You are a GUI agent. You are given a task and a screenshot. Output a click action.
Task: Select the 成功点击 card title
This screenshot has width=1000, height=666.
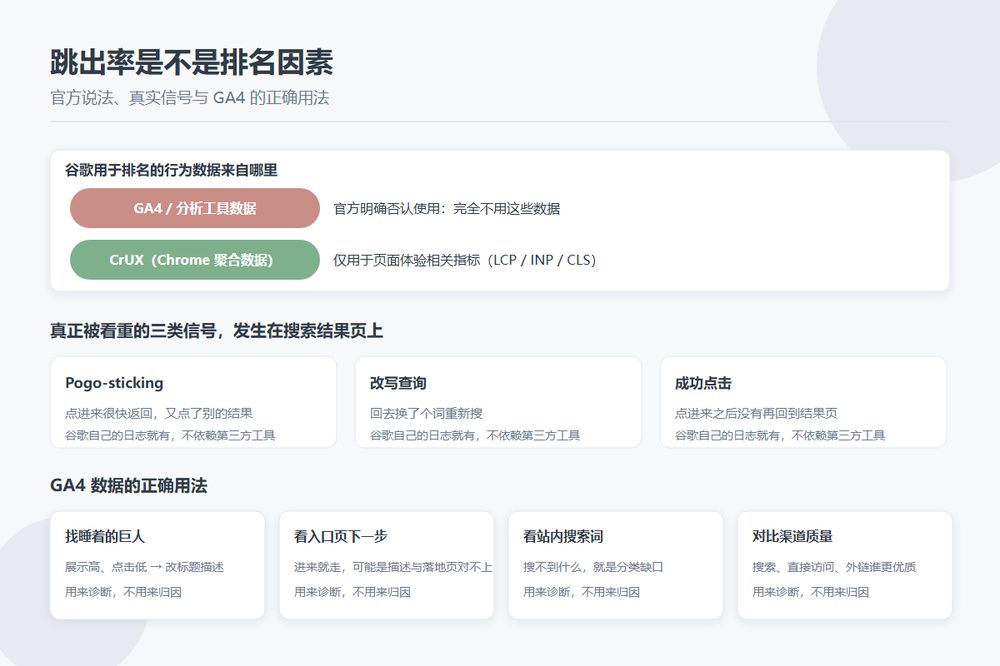click(703, 383)
